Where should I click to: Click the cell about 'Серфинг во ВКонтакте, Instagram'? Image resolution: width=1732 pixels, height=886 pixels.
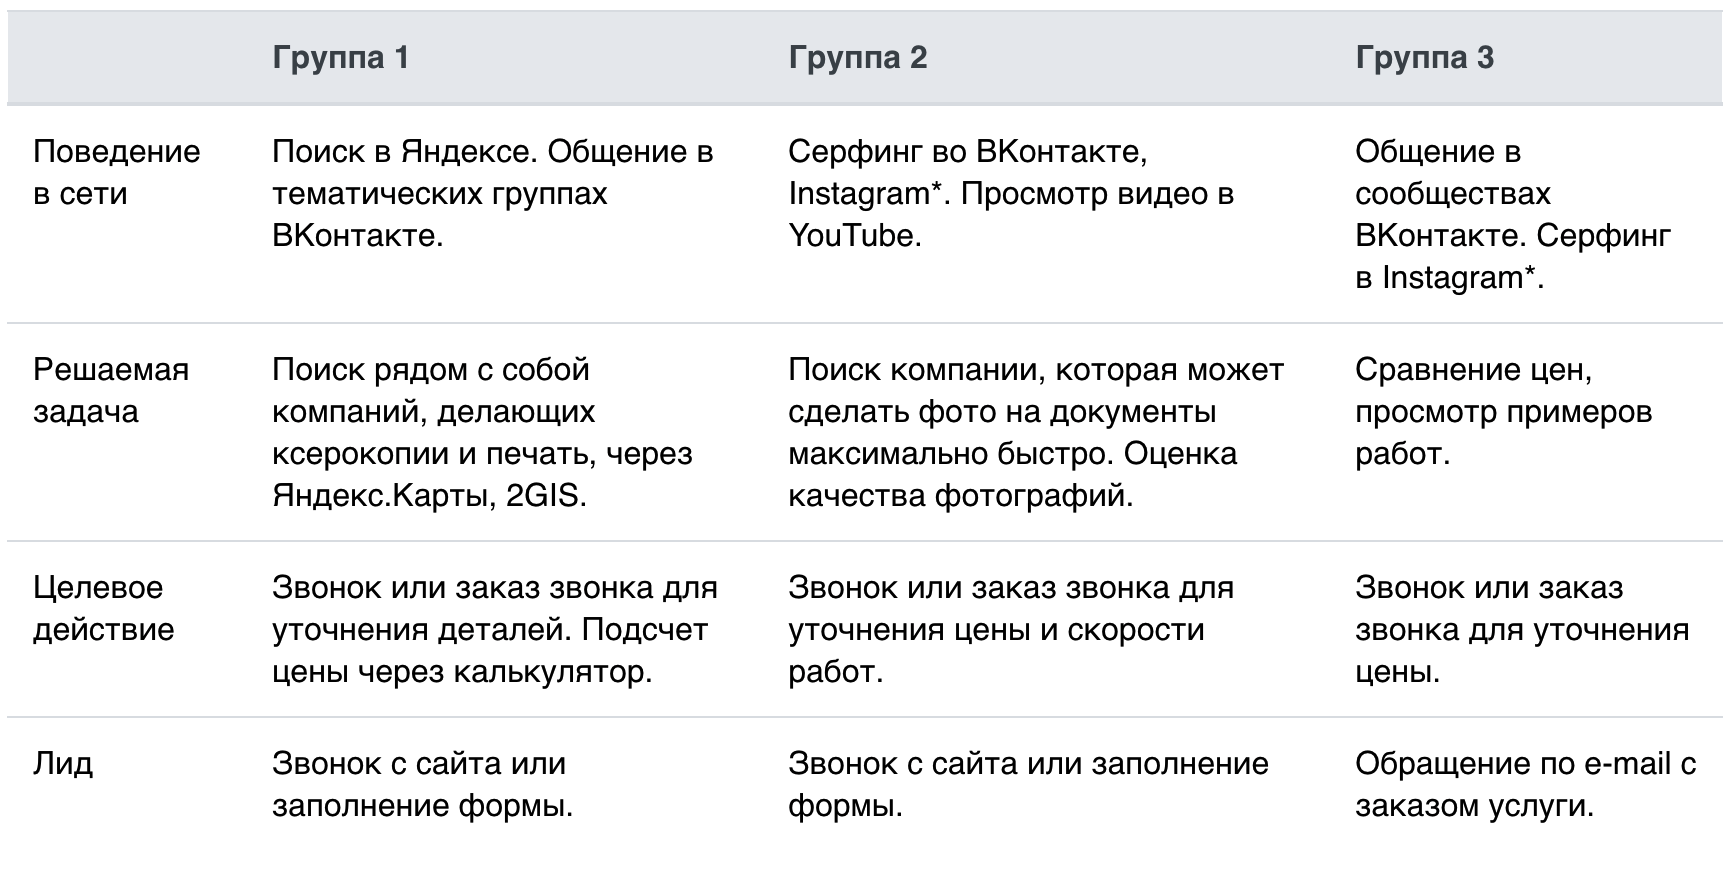point(1011,193)
